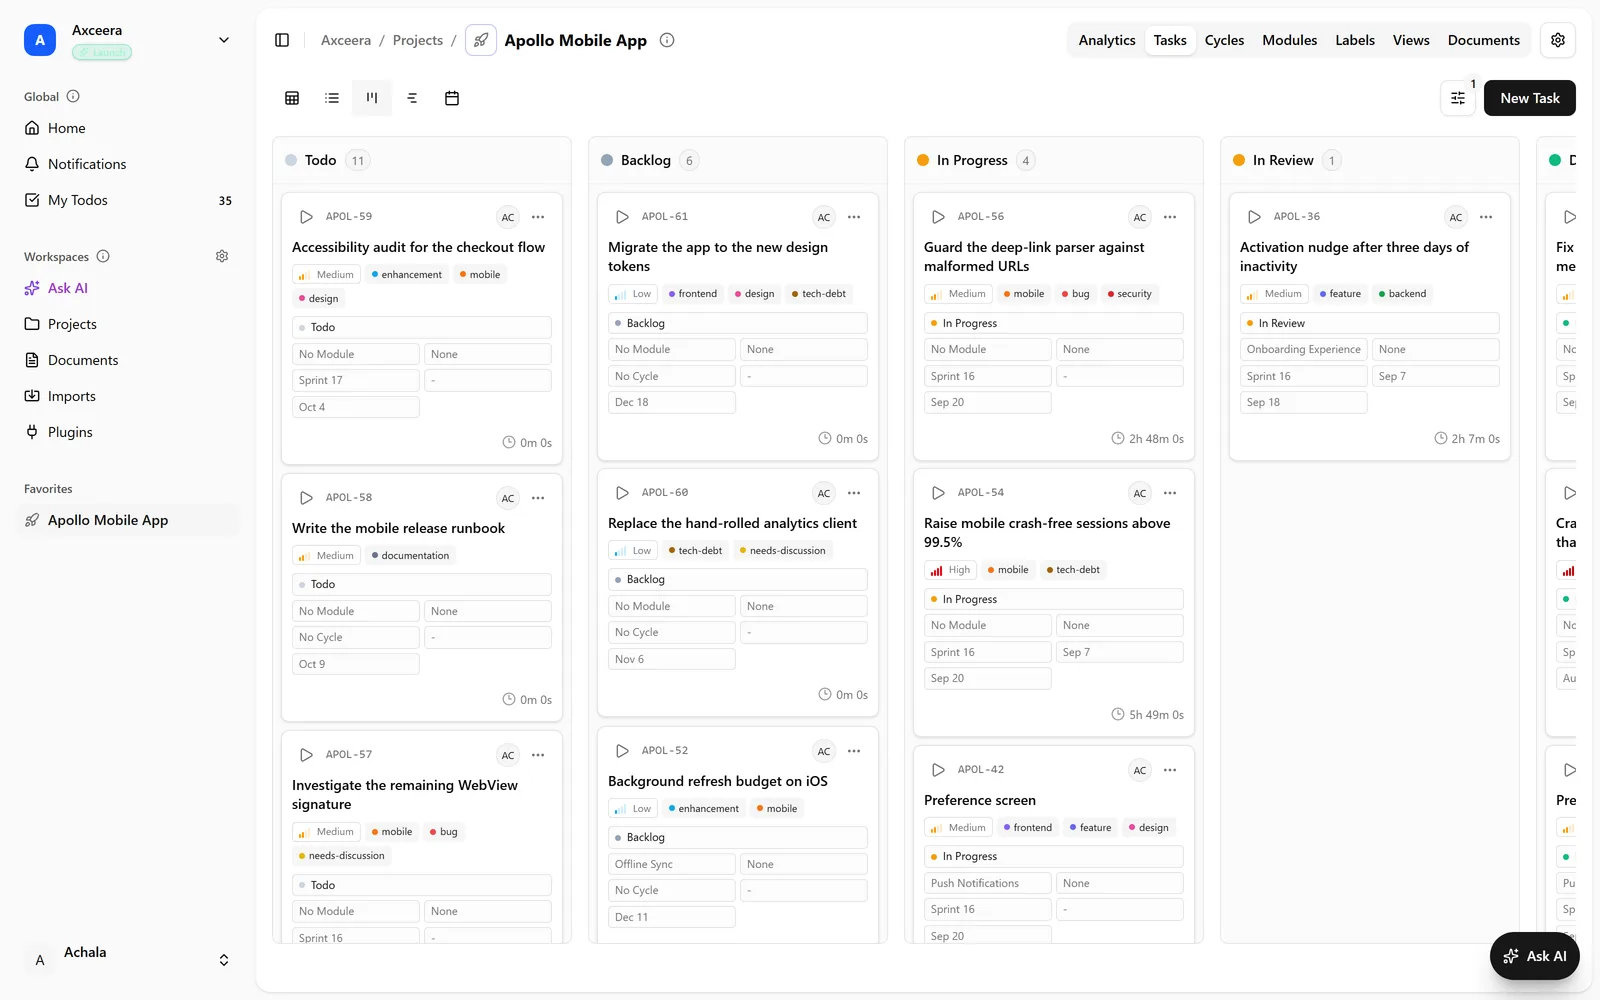Click the needs-discussion label on APOL-60
The image size is (1600, 1000).
click(x=782, y=551)
